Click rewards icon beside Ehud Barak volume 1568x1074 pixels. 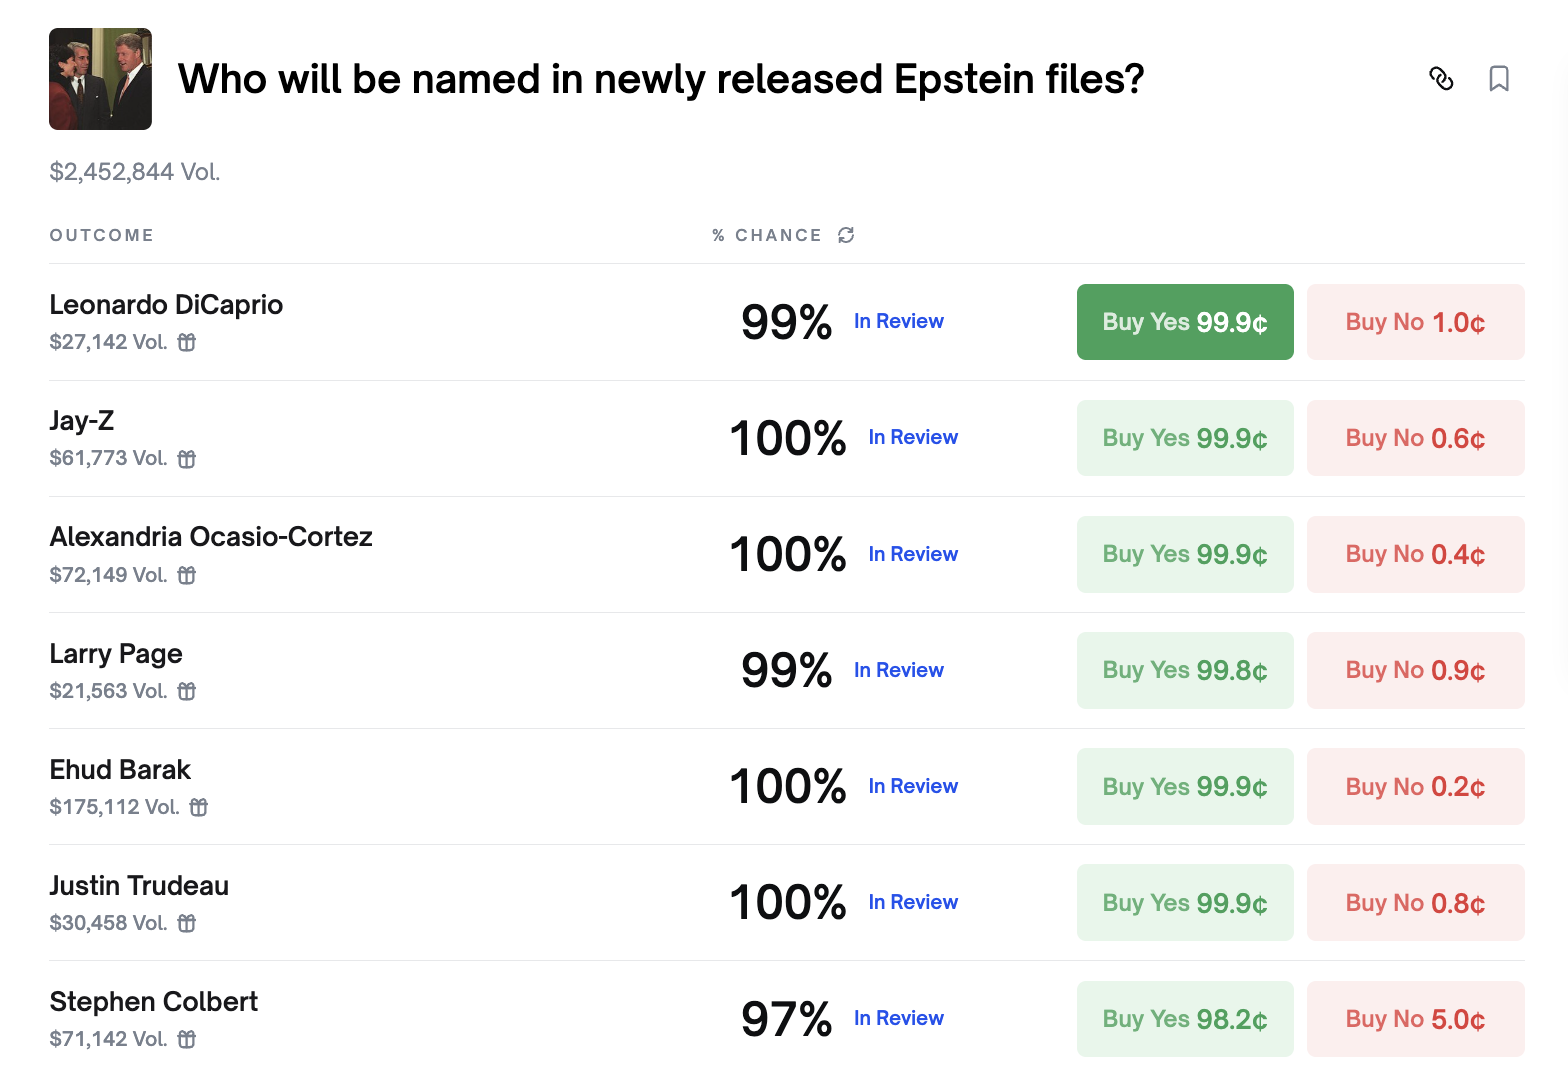[x=199, y=807]
